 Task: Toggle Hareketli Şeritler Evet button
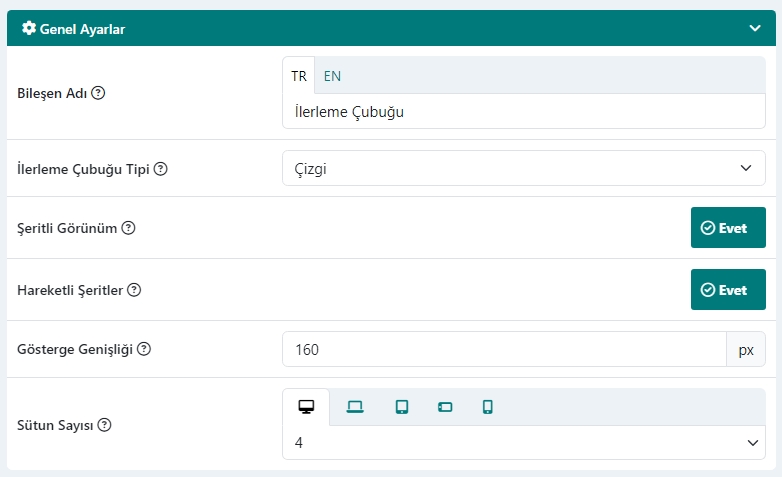click(x=728, y=289)
